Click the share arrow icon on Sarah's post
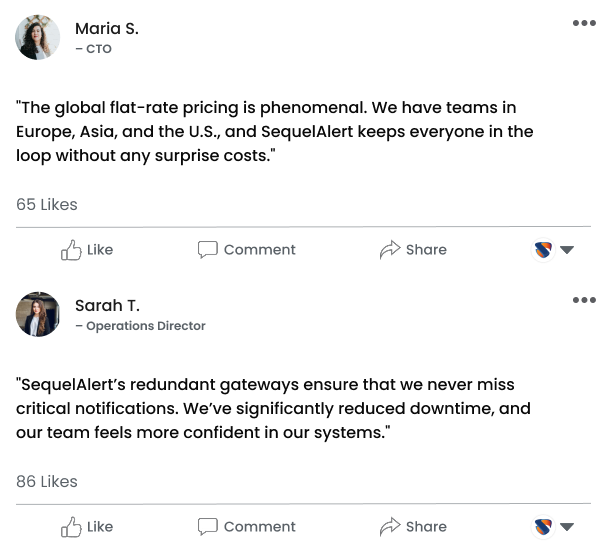The height and width of the screenshot is (554, 606). coord(389,527)
